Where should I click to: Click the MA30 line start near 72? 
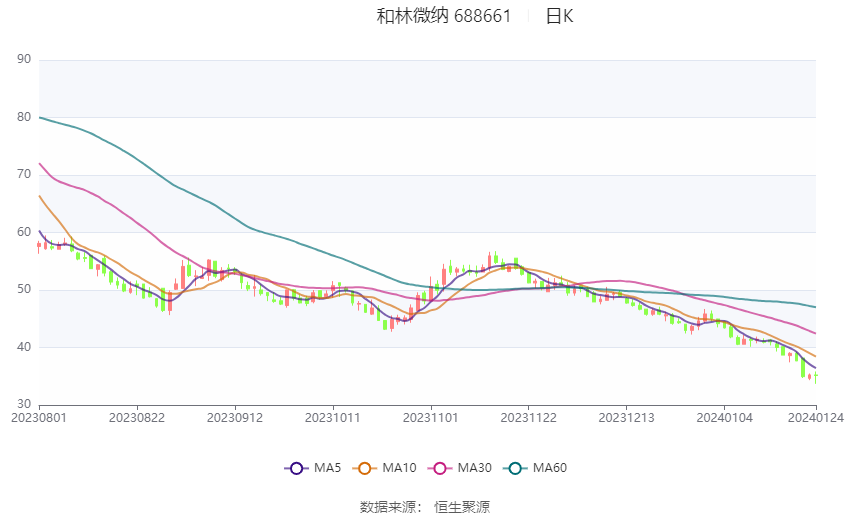click(40, 164)
